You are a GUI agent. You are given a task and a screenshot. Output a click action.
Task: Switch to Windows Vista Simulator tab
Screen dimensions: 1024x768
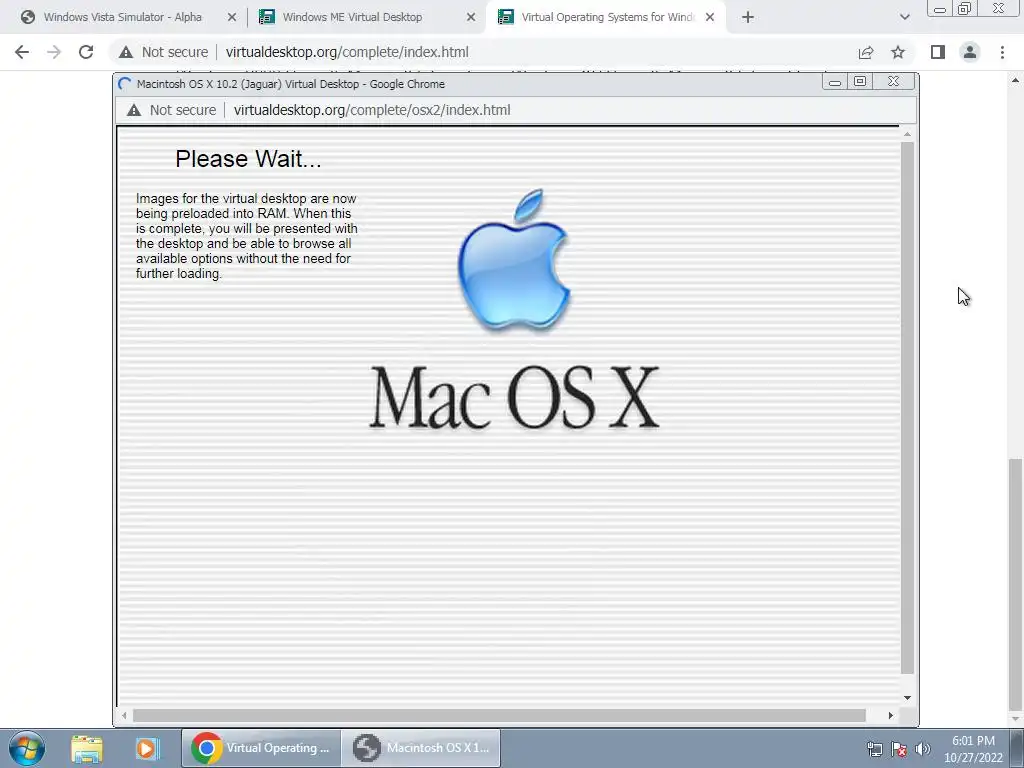(x=123, y=17)
